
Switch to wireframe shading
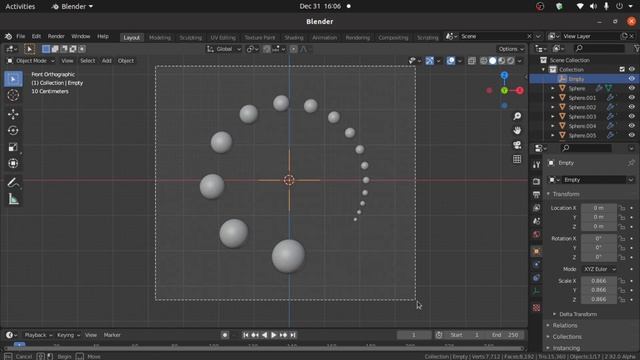point(484,61)
